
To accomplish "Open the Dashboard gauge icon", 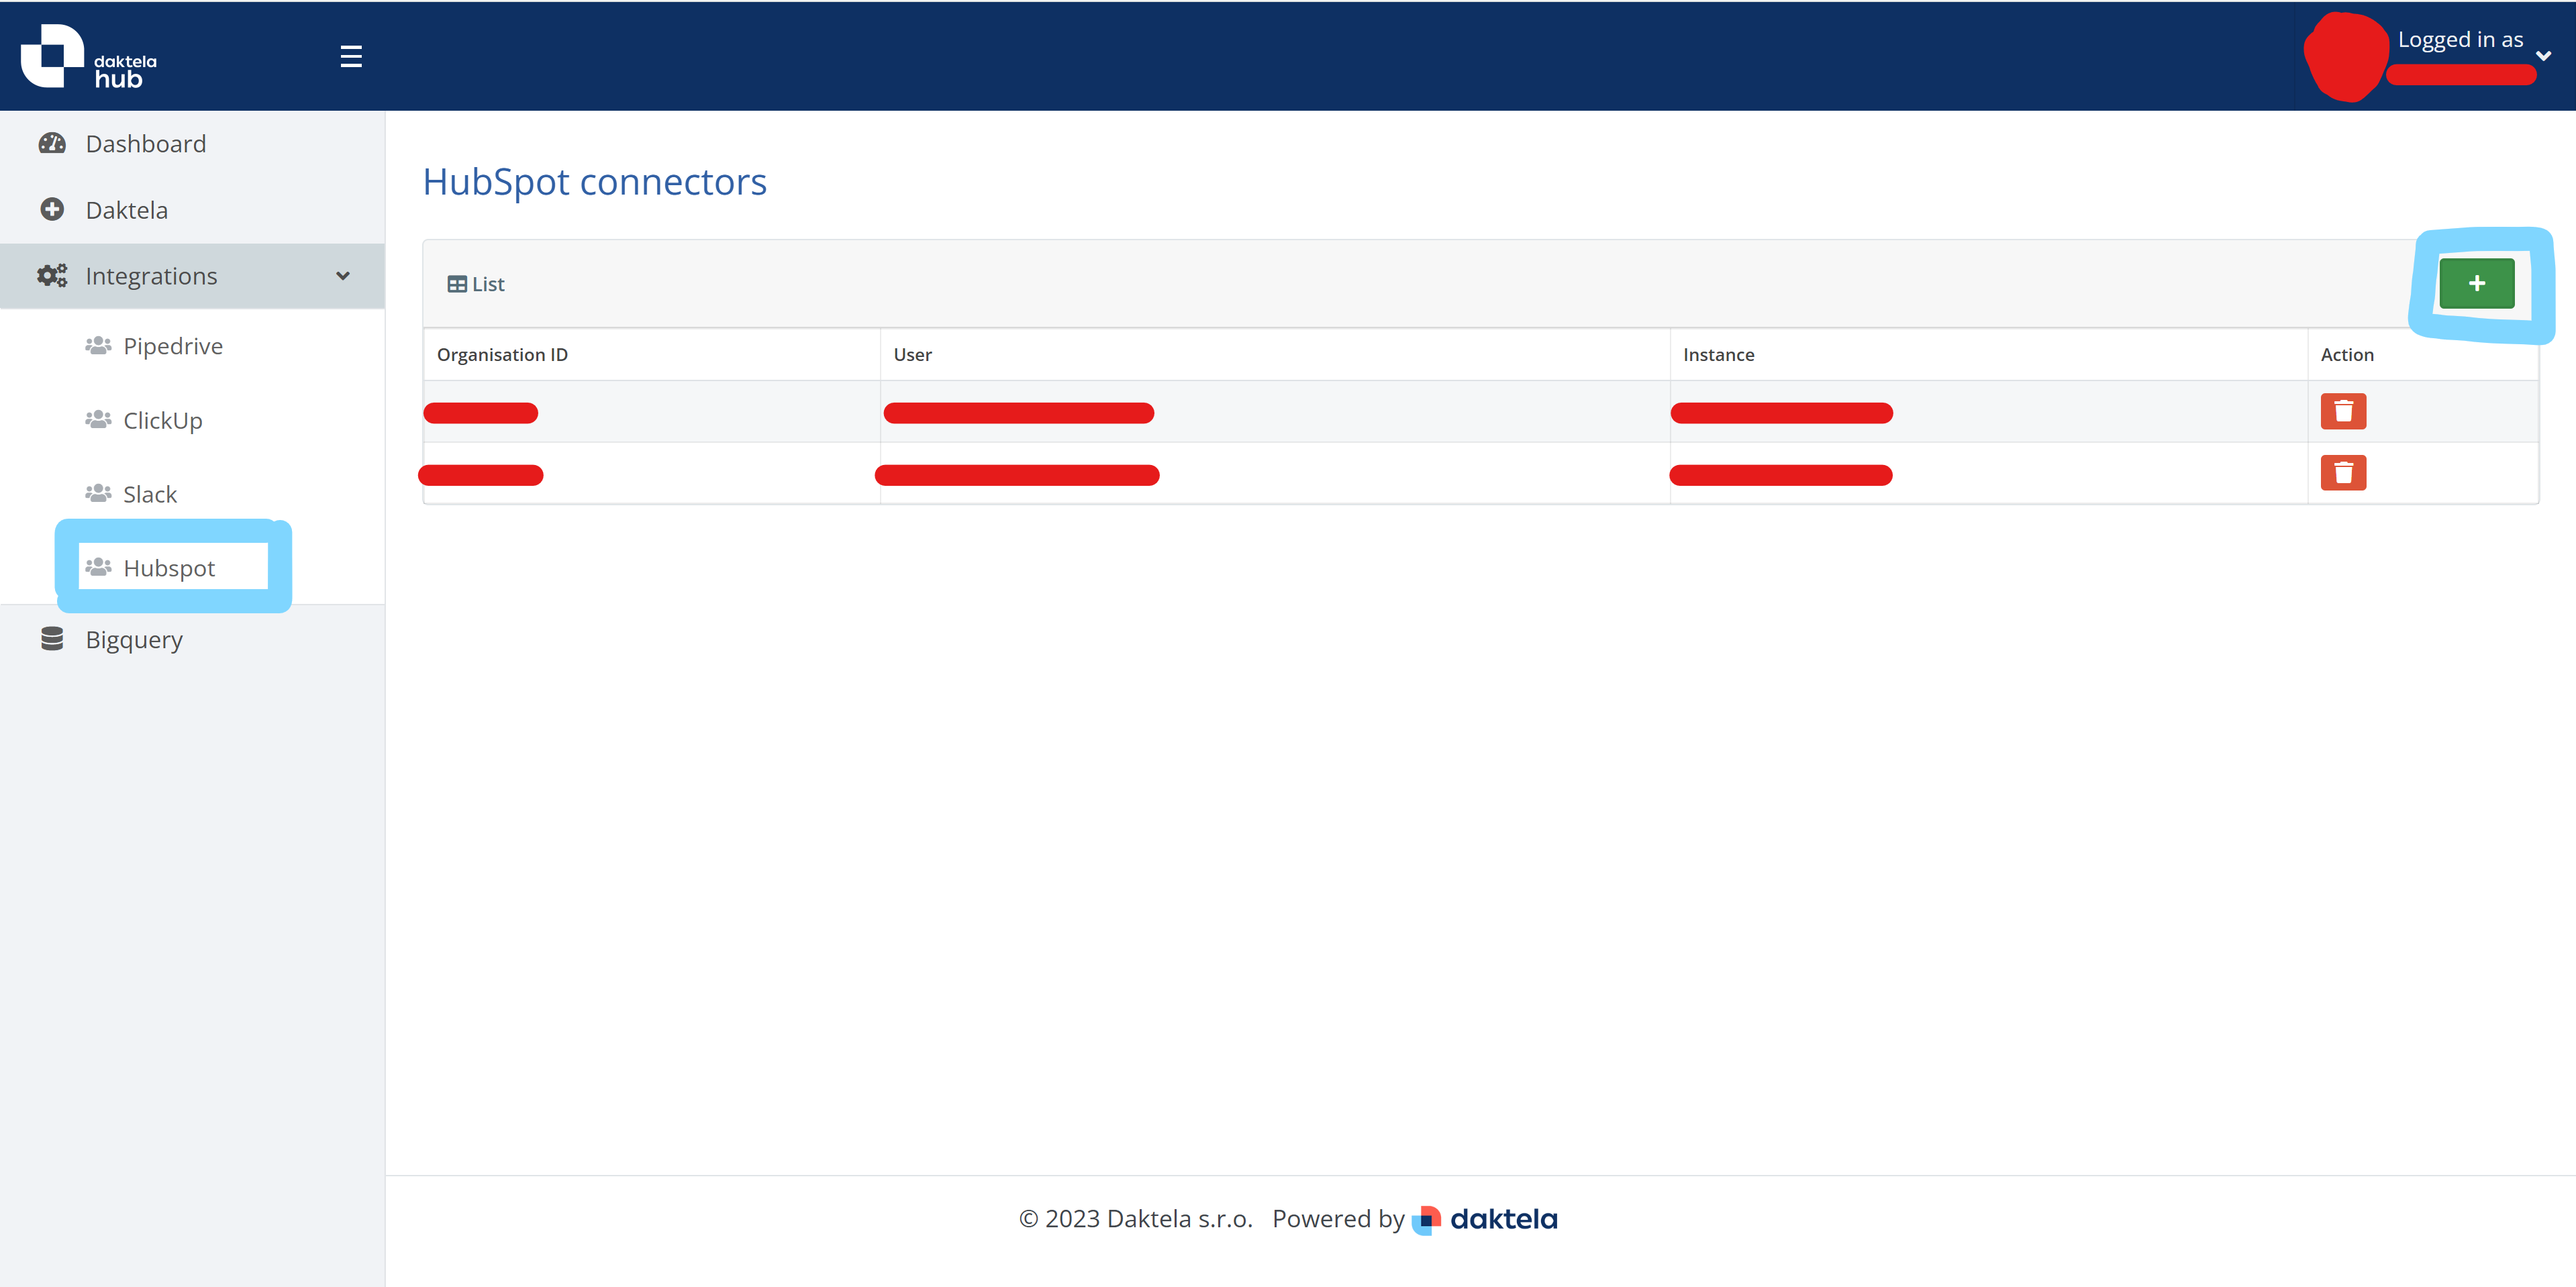I will click(52, 143).
